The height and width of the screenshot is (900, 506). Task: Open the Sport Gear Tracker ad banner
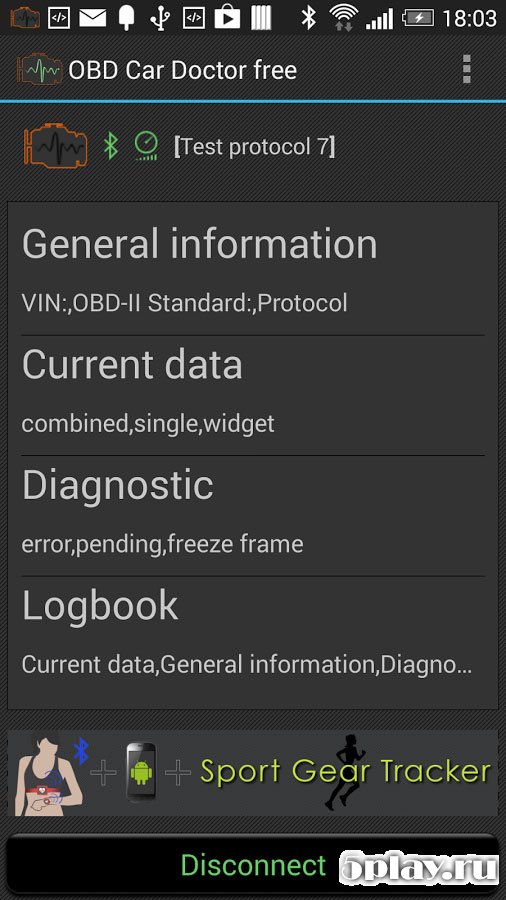pyautogui.click(x=253, y=773)
